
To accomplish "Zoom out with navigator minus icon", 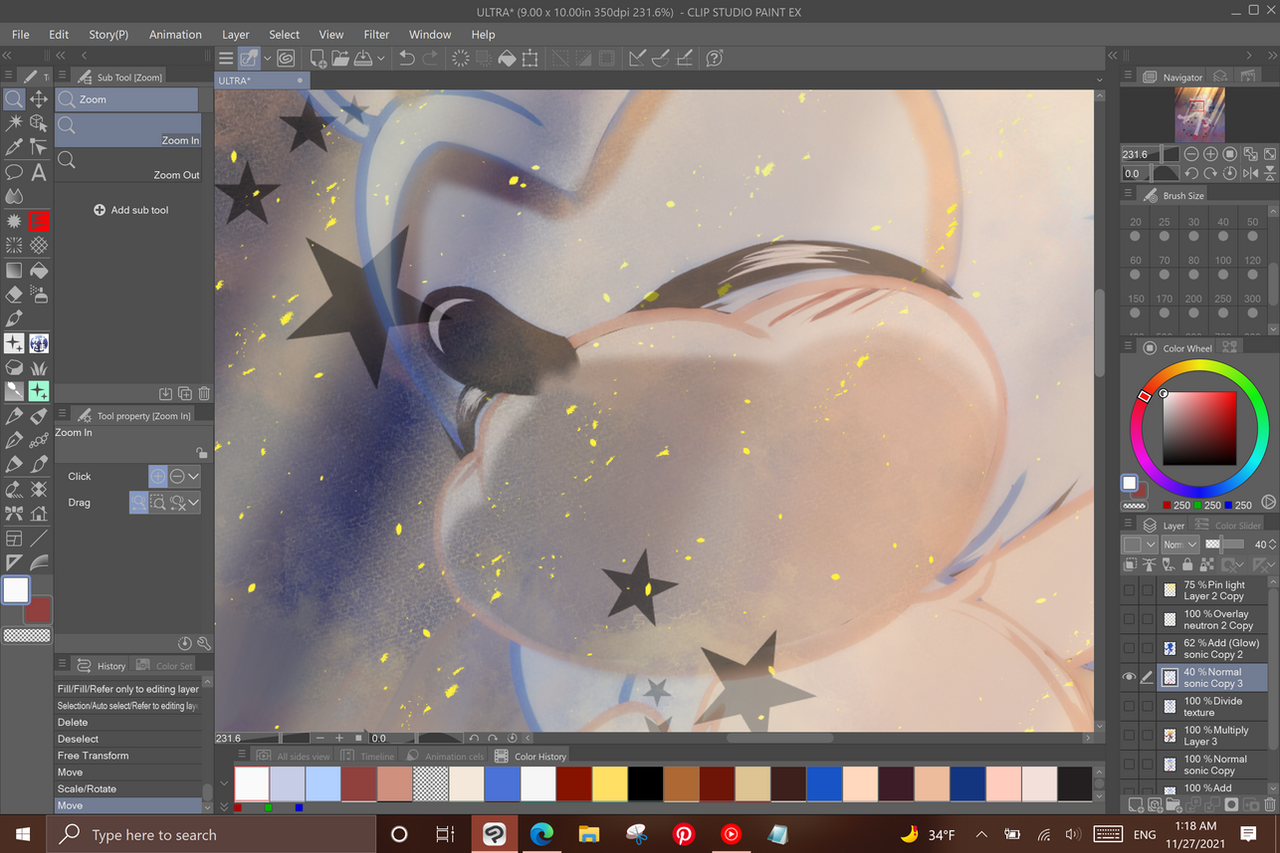I will click(1191, 154).
